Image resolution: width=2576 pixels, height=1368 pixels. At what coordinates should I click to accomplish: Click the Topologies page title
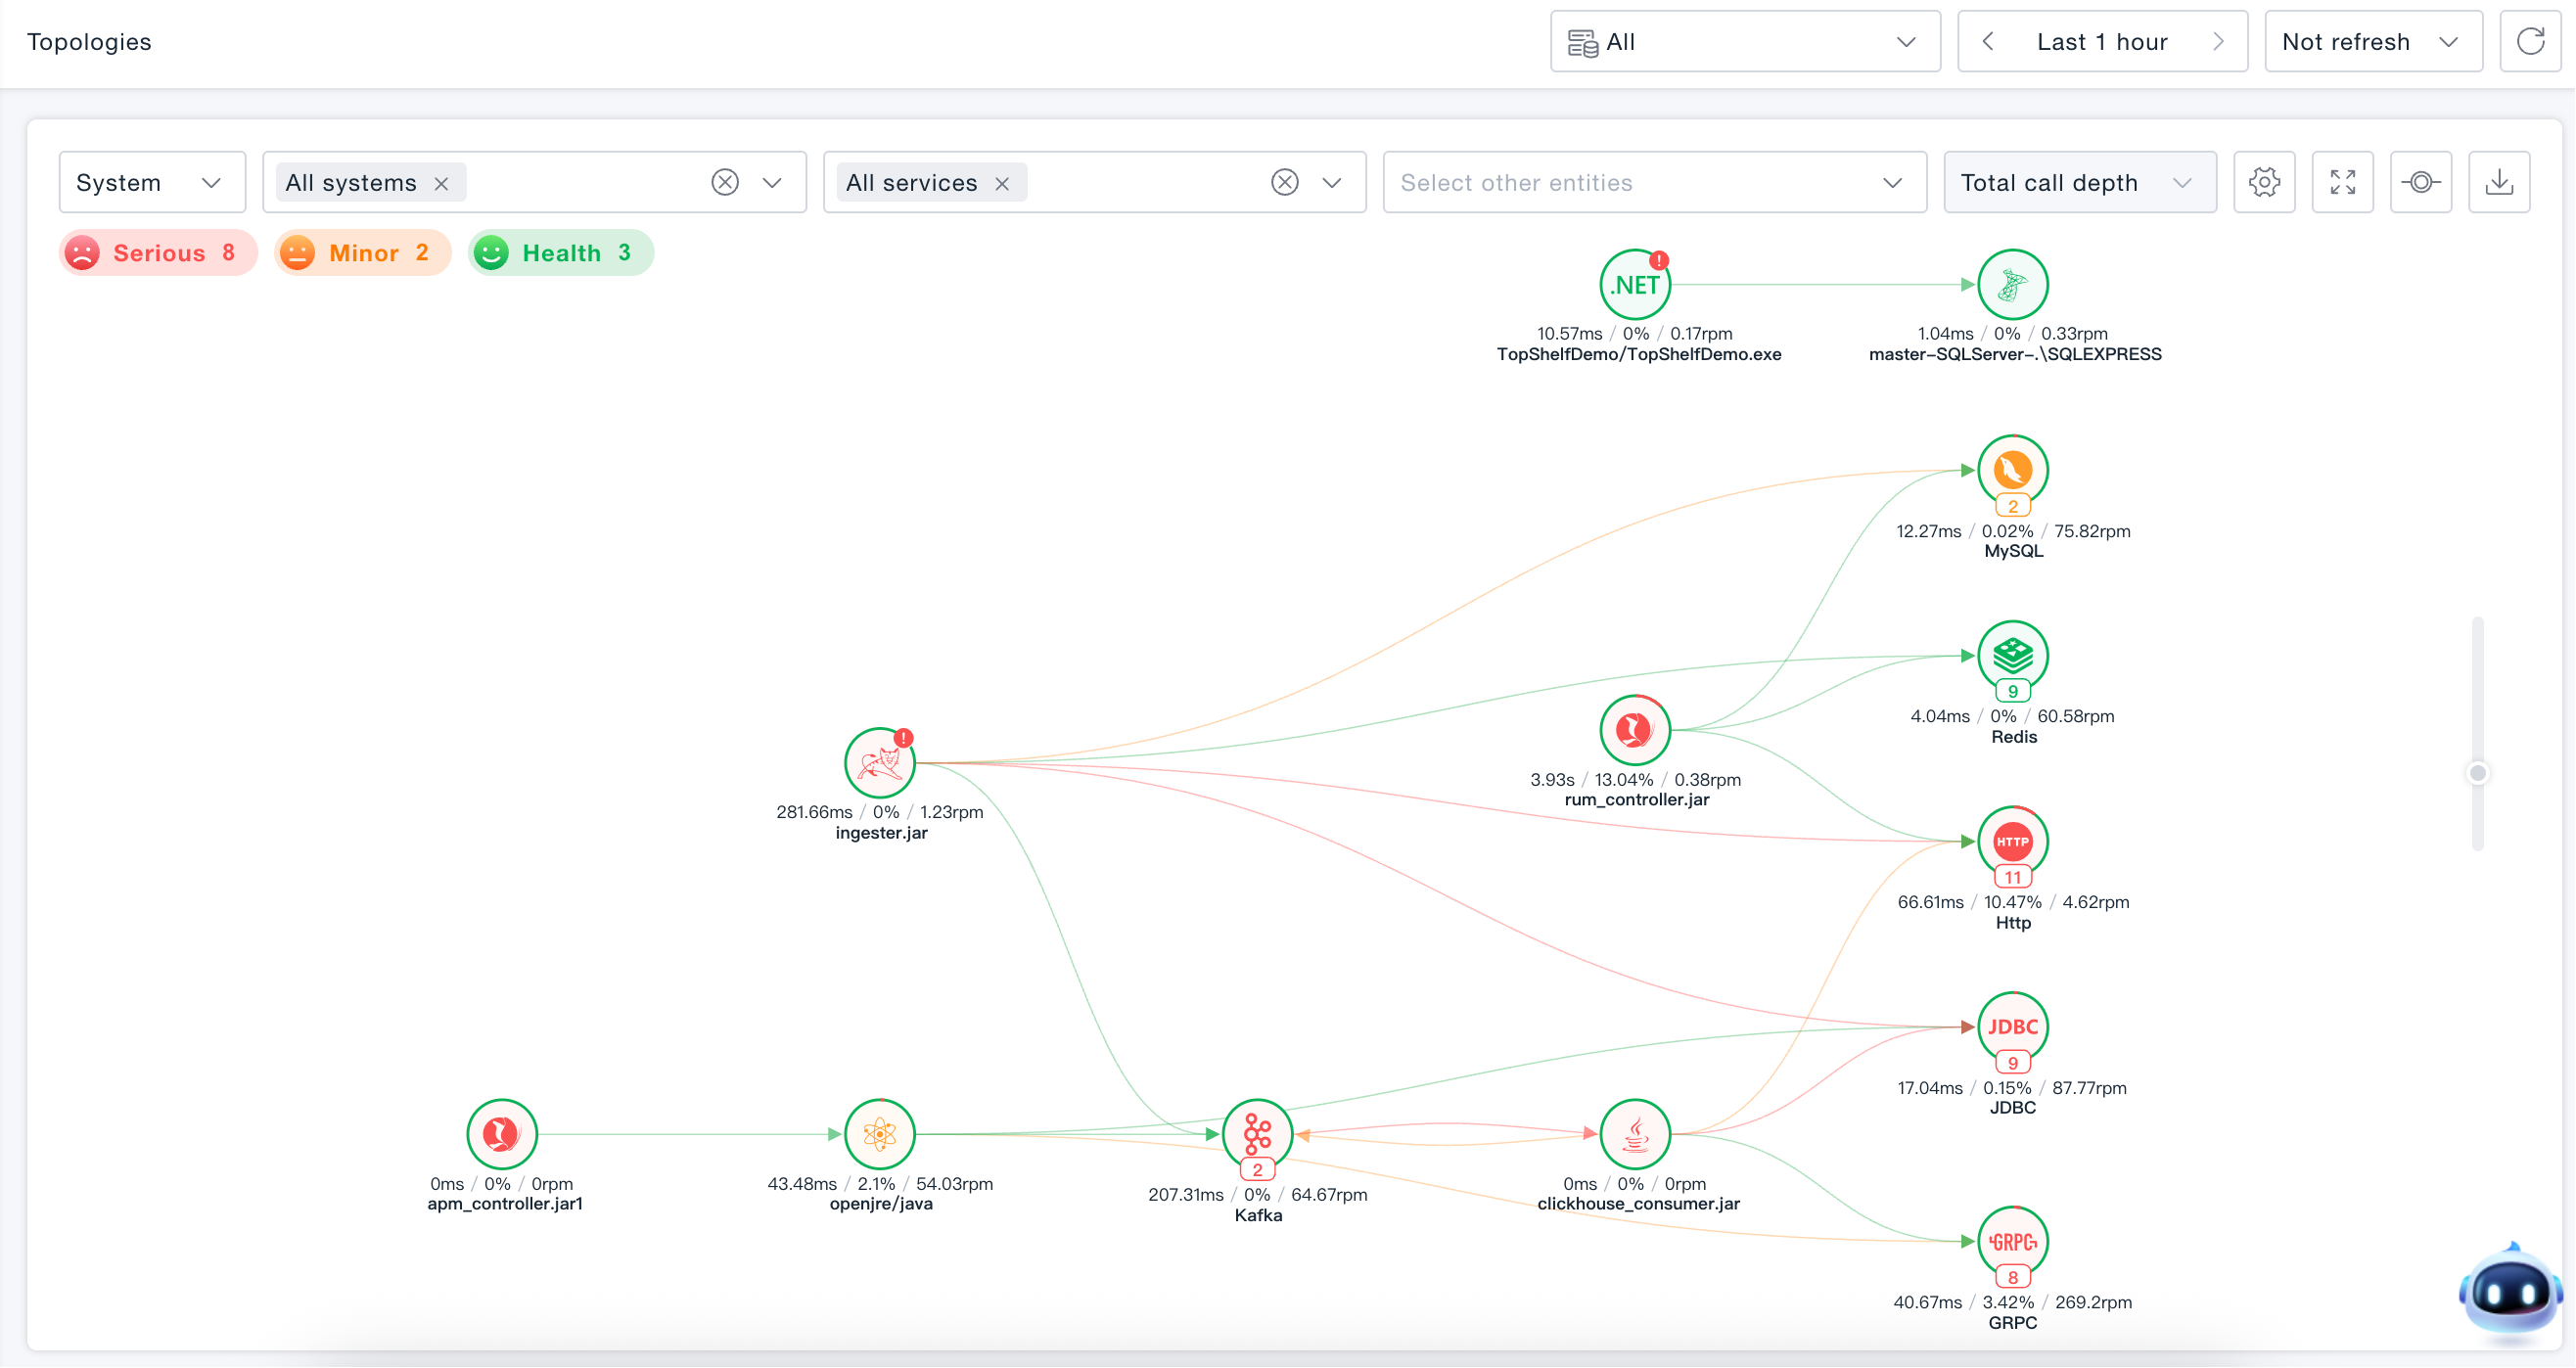tap(89, 42)
